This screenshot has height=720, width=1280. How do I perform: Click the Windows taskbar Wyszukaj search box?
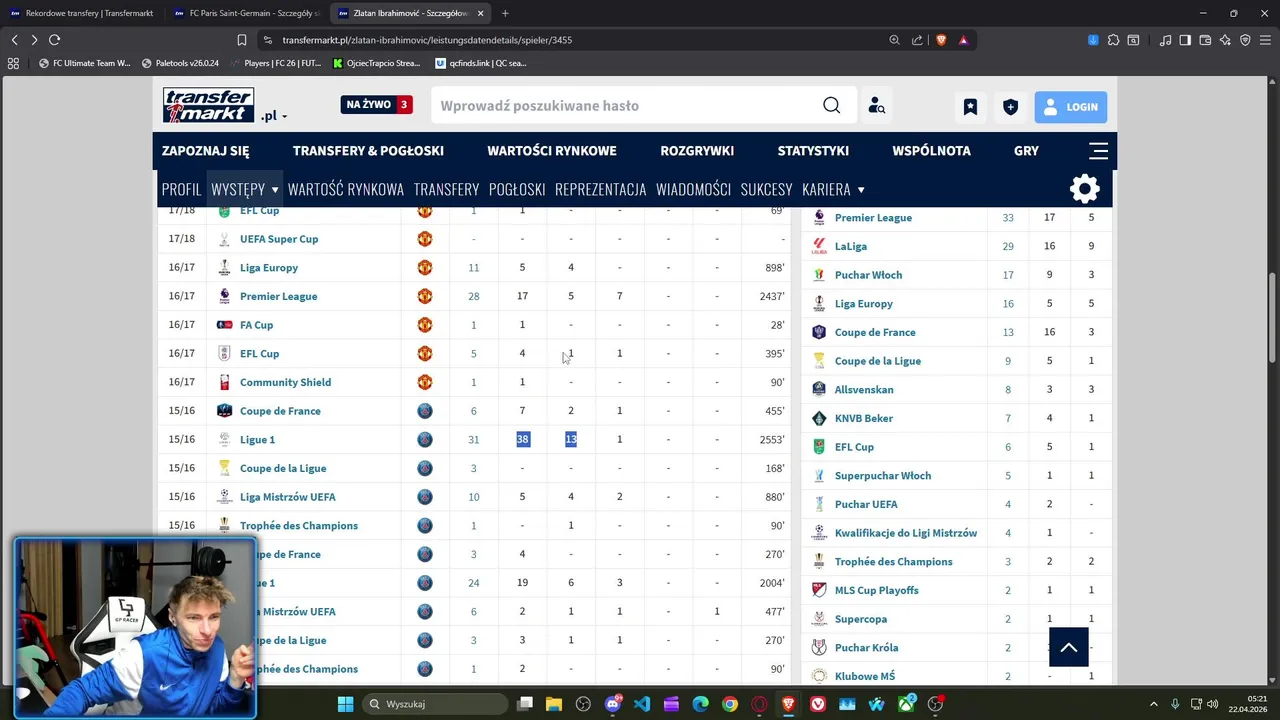434,704
